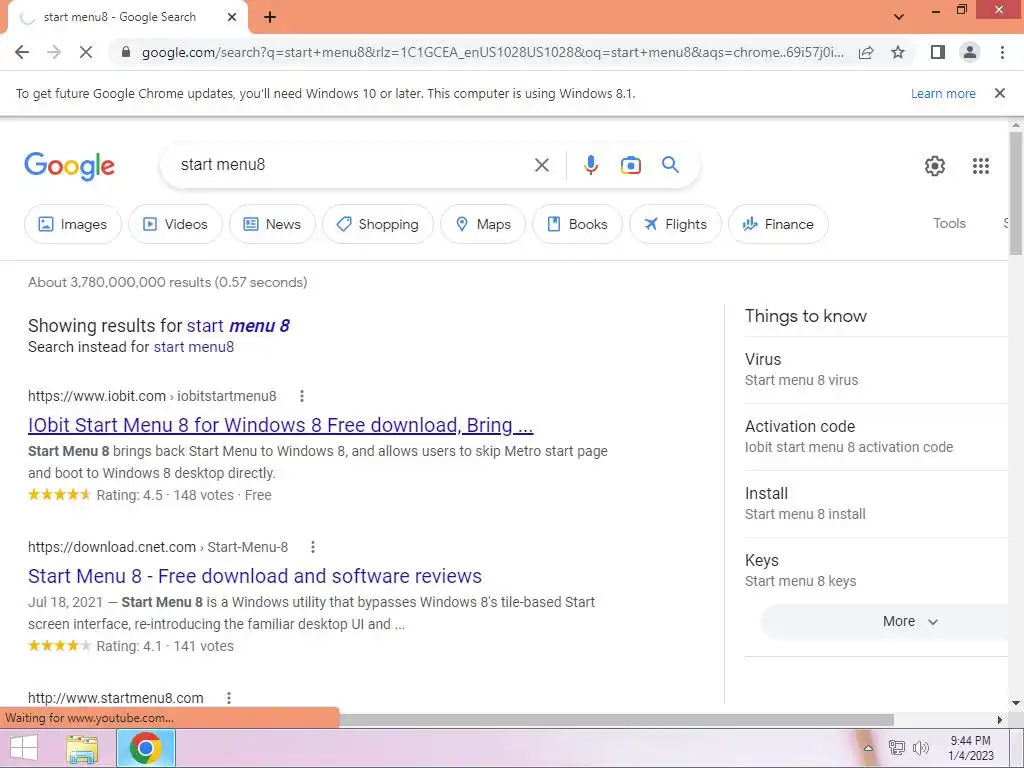The image size is (1024, 768).
Task: Show hidden system tray icons
Action: pos(868,748)
